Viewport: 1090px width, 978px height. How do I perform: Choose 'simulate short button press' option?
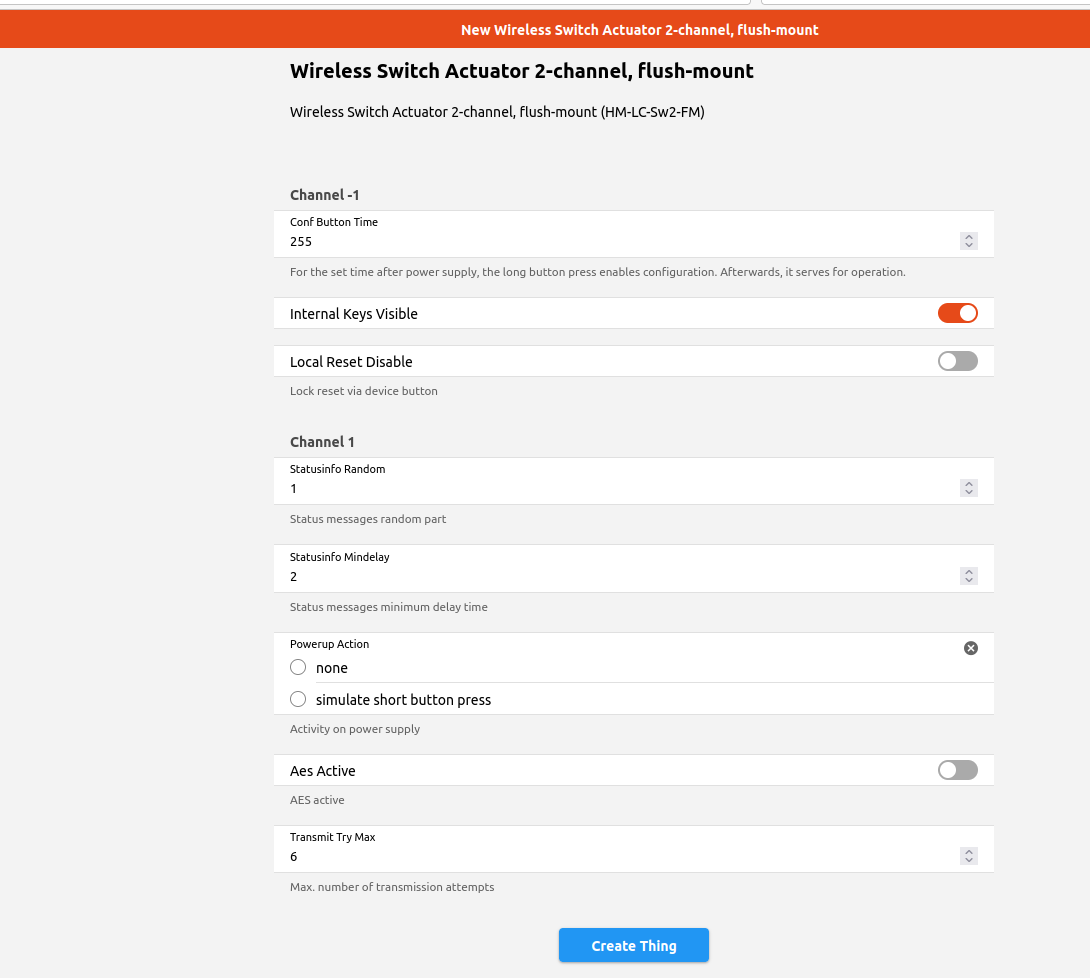point(298,700)
